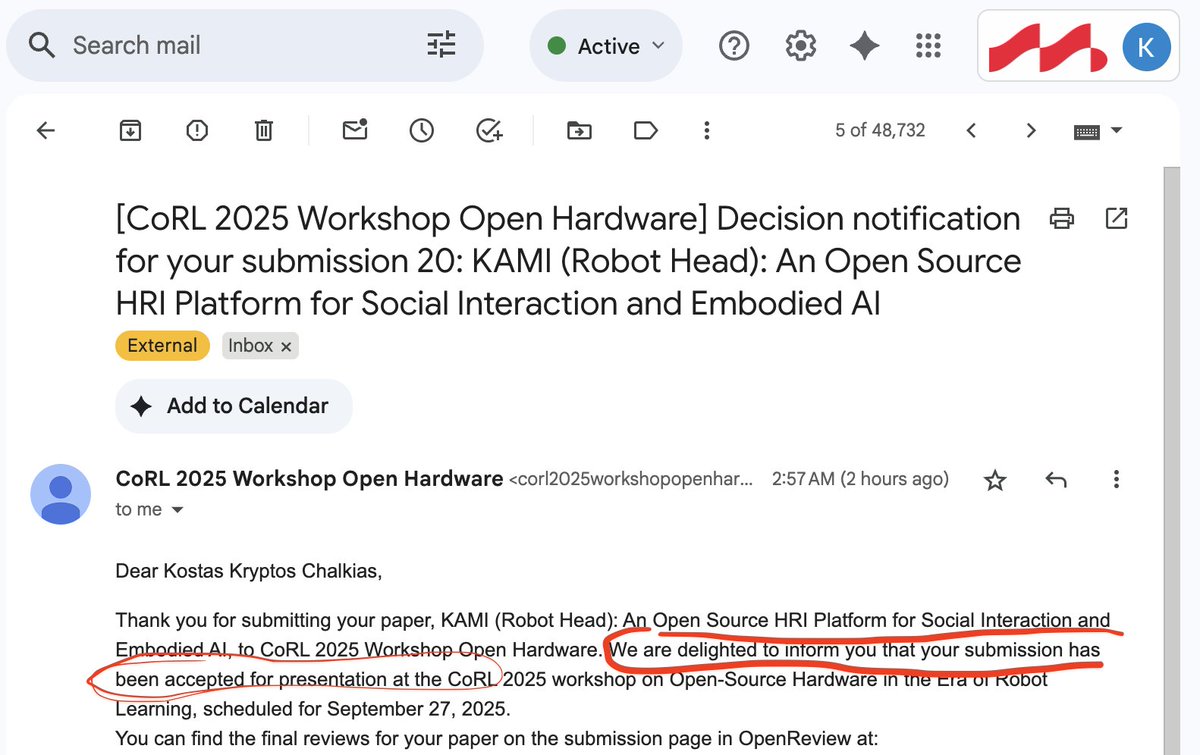Open search refinement filters in the search bar
The width and height of the screenshot is (1200, 755).
point(441,45)
